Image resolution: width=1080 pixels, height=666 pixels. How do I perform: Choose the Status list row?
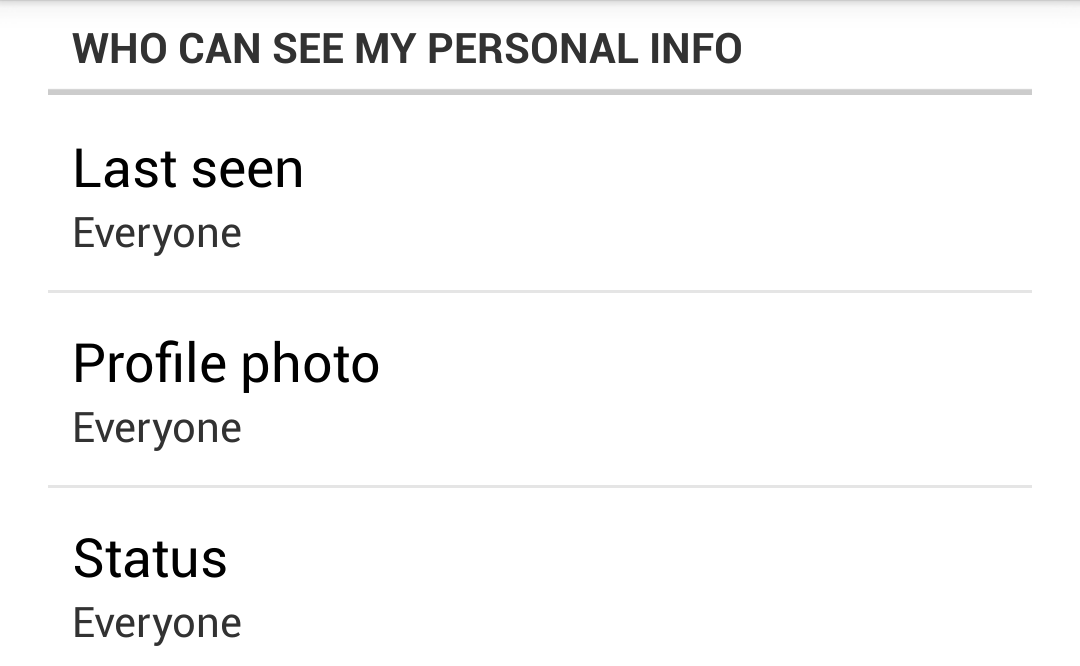point(540,585)
